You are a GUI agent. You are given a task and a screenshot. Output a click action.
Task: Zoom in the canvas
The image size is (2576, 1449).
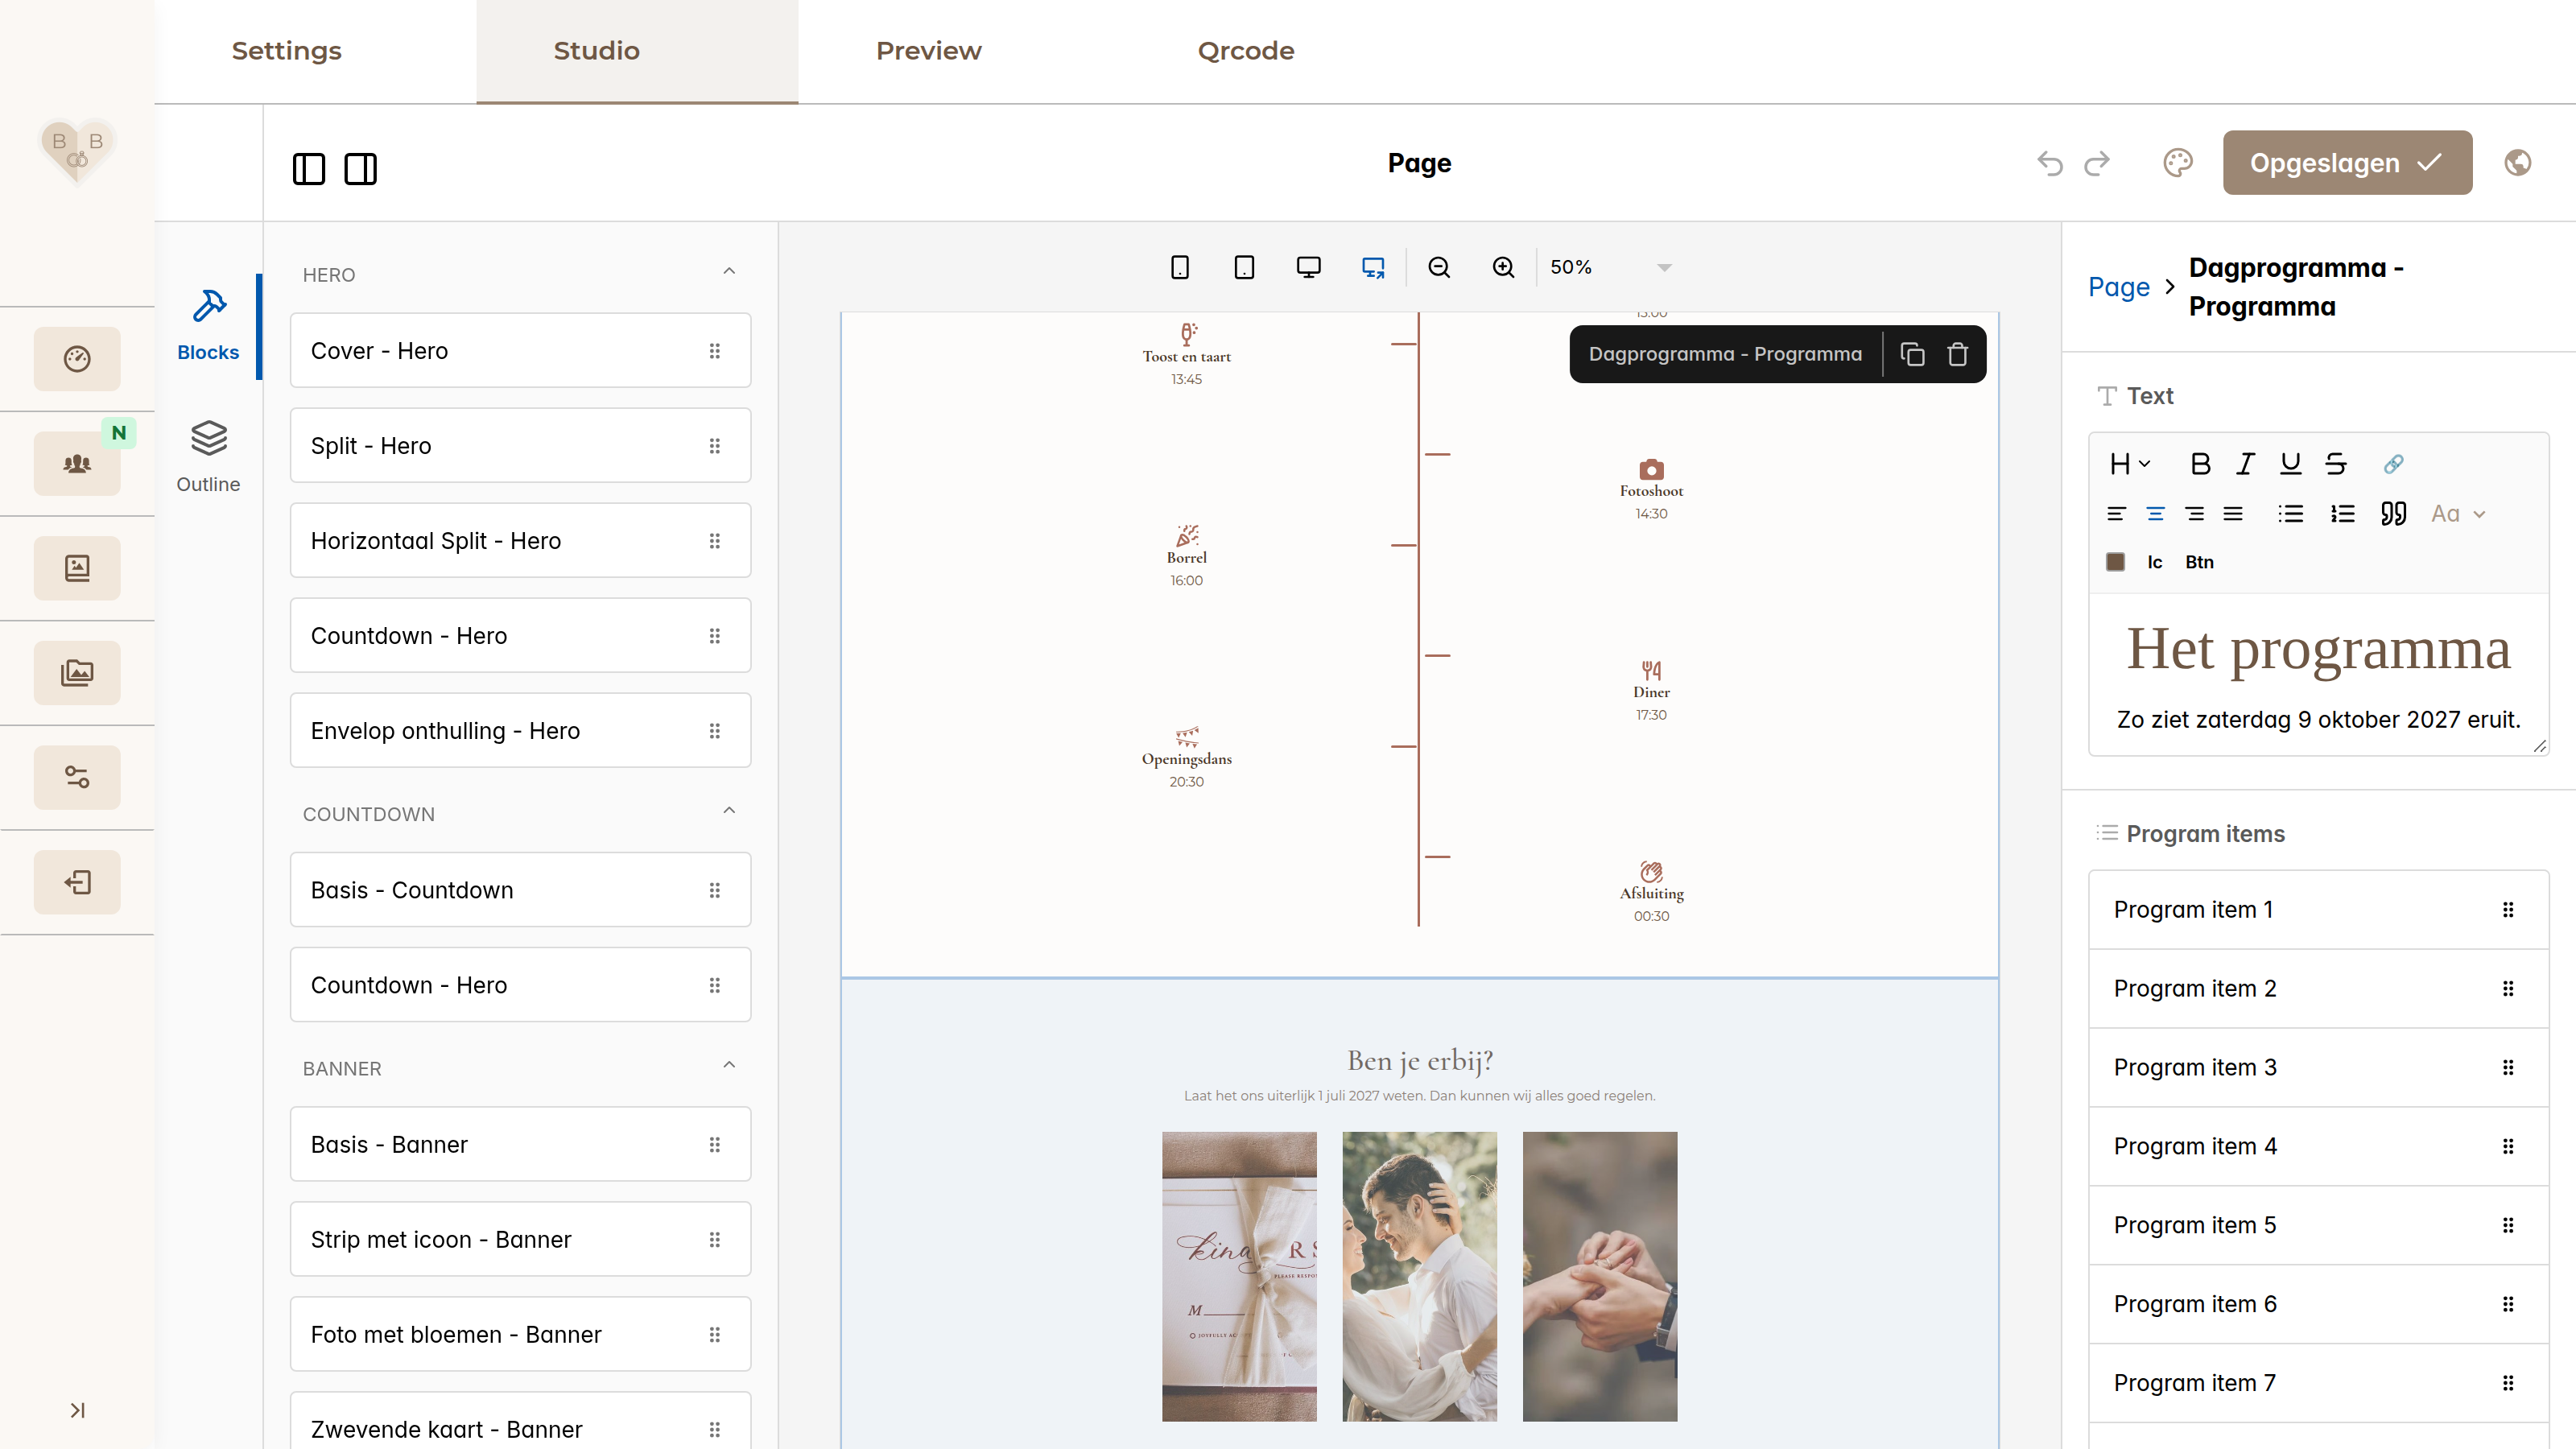[x=1503, y=267]
